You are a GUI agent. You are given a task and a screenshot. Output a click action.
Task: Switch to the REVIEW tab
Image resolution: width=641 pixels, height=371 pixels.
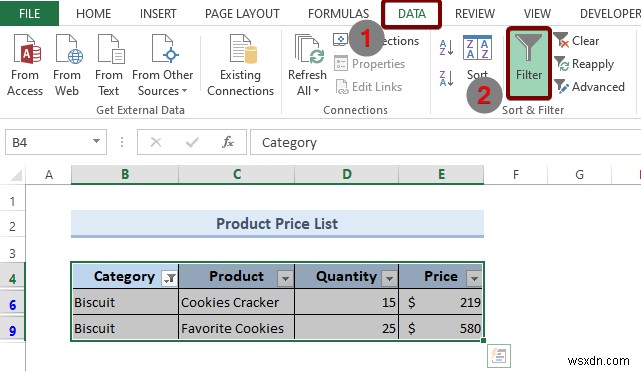pyautogui.click(x=475, y=13)
